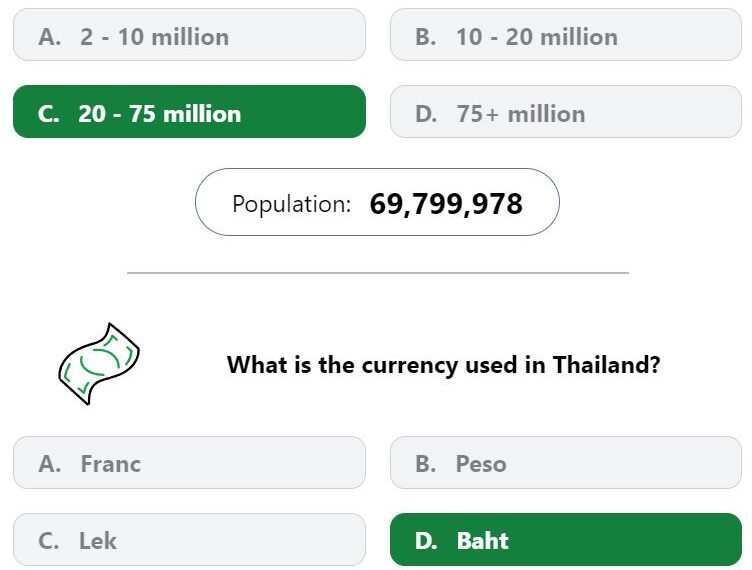Select answer A. 2 - 10 million
This screenshot has height=570, width=752.
pyautogui.click(x=189, y=36)
